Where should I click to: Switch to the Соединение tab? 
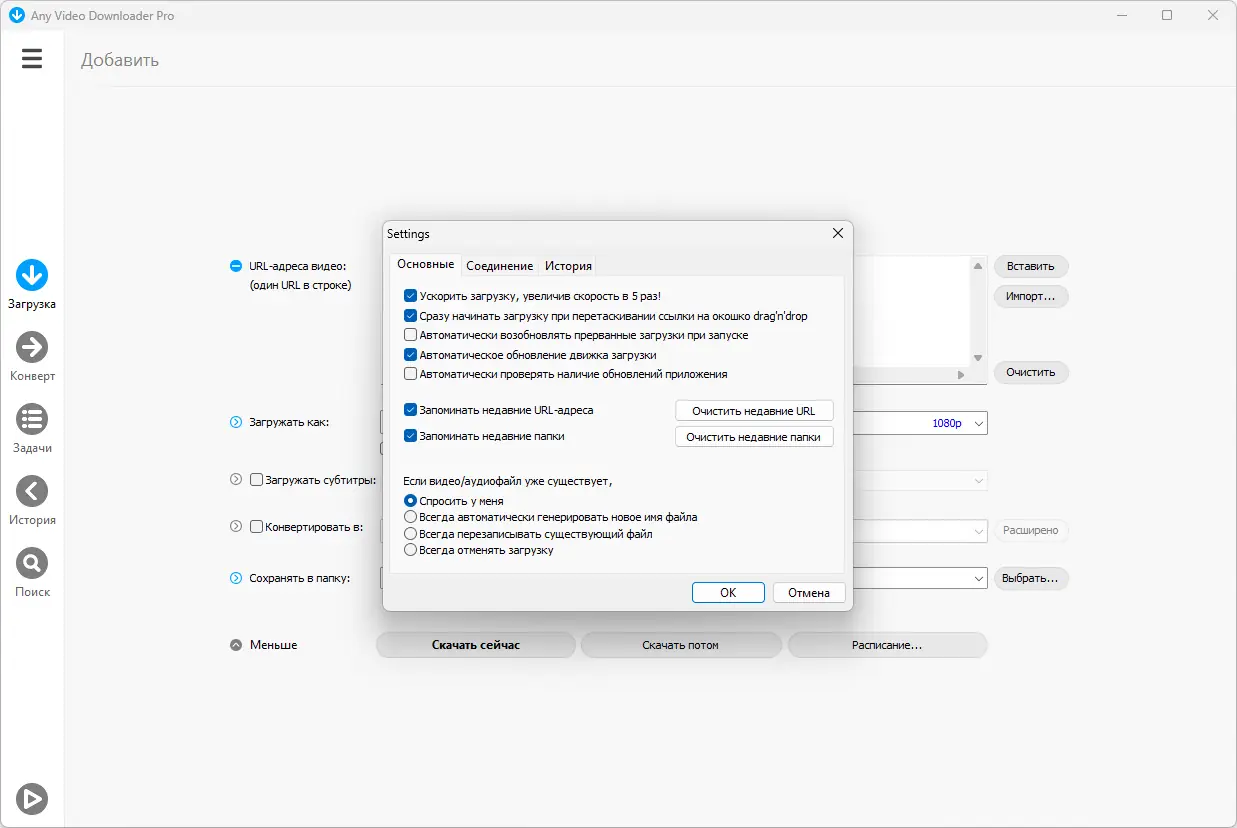(x=499, y=266)
